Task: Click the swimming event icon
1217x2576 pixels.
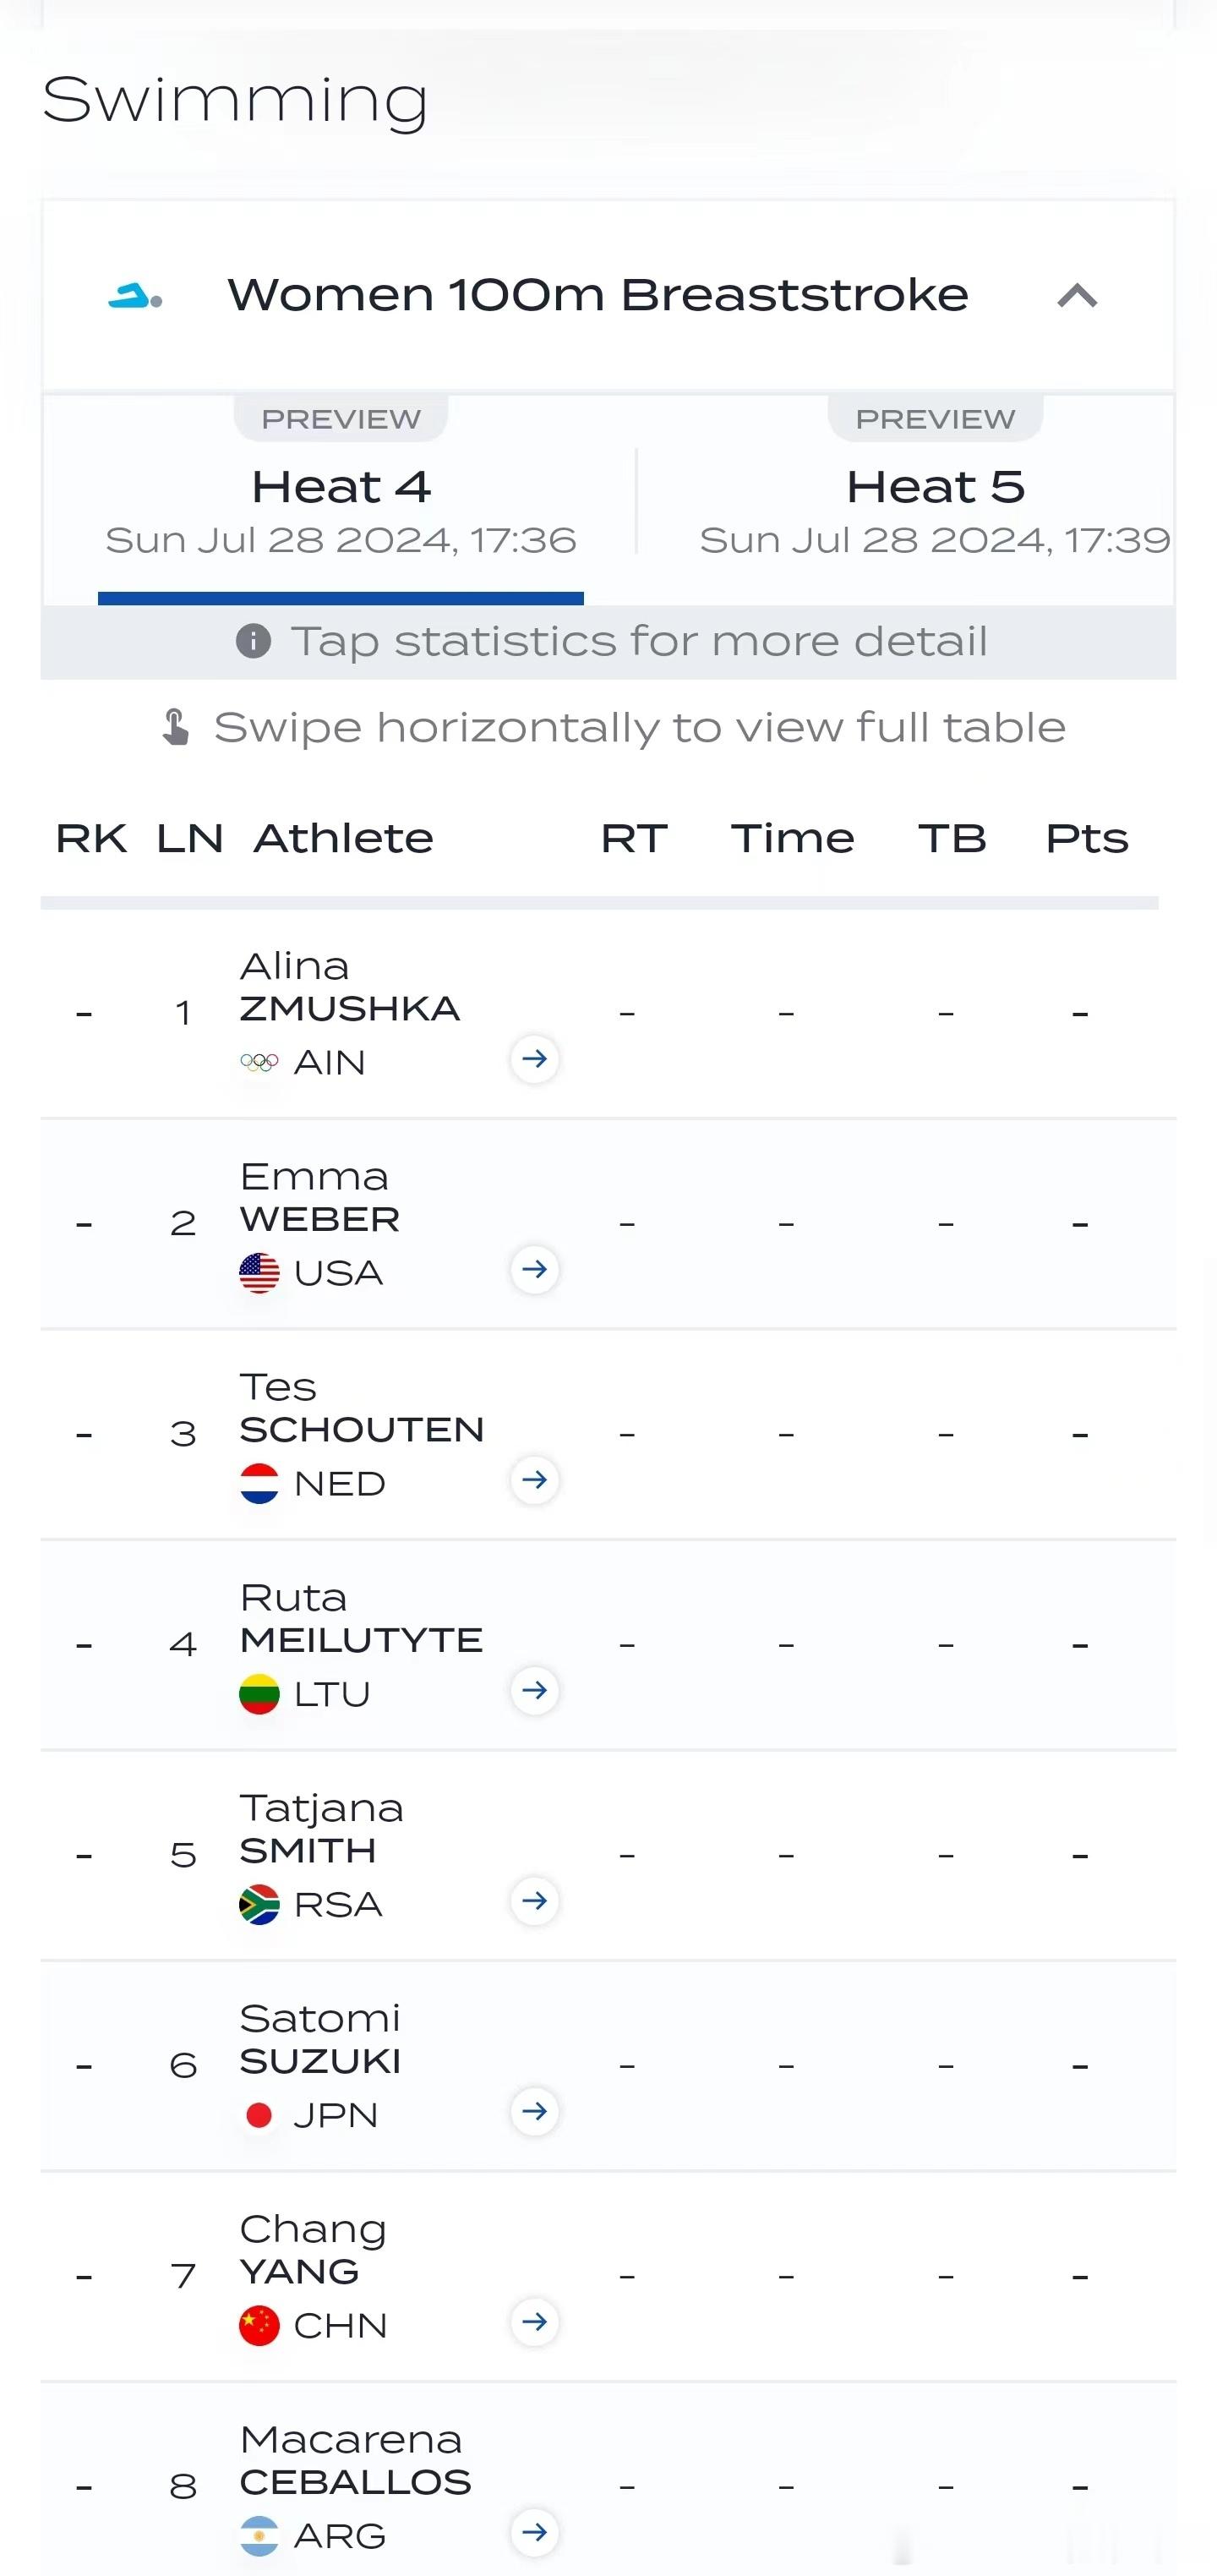Action: coord(135,296)
